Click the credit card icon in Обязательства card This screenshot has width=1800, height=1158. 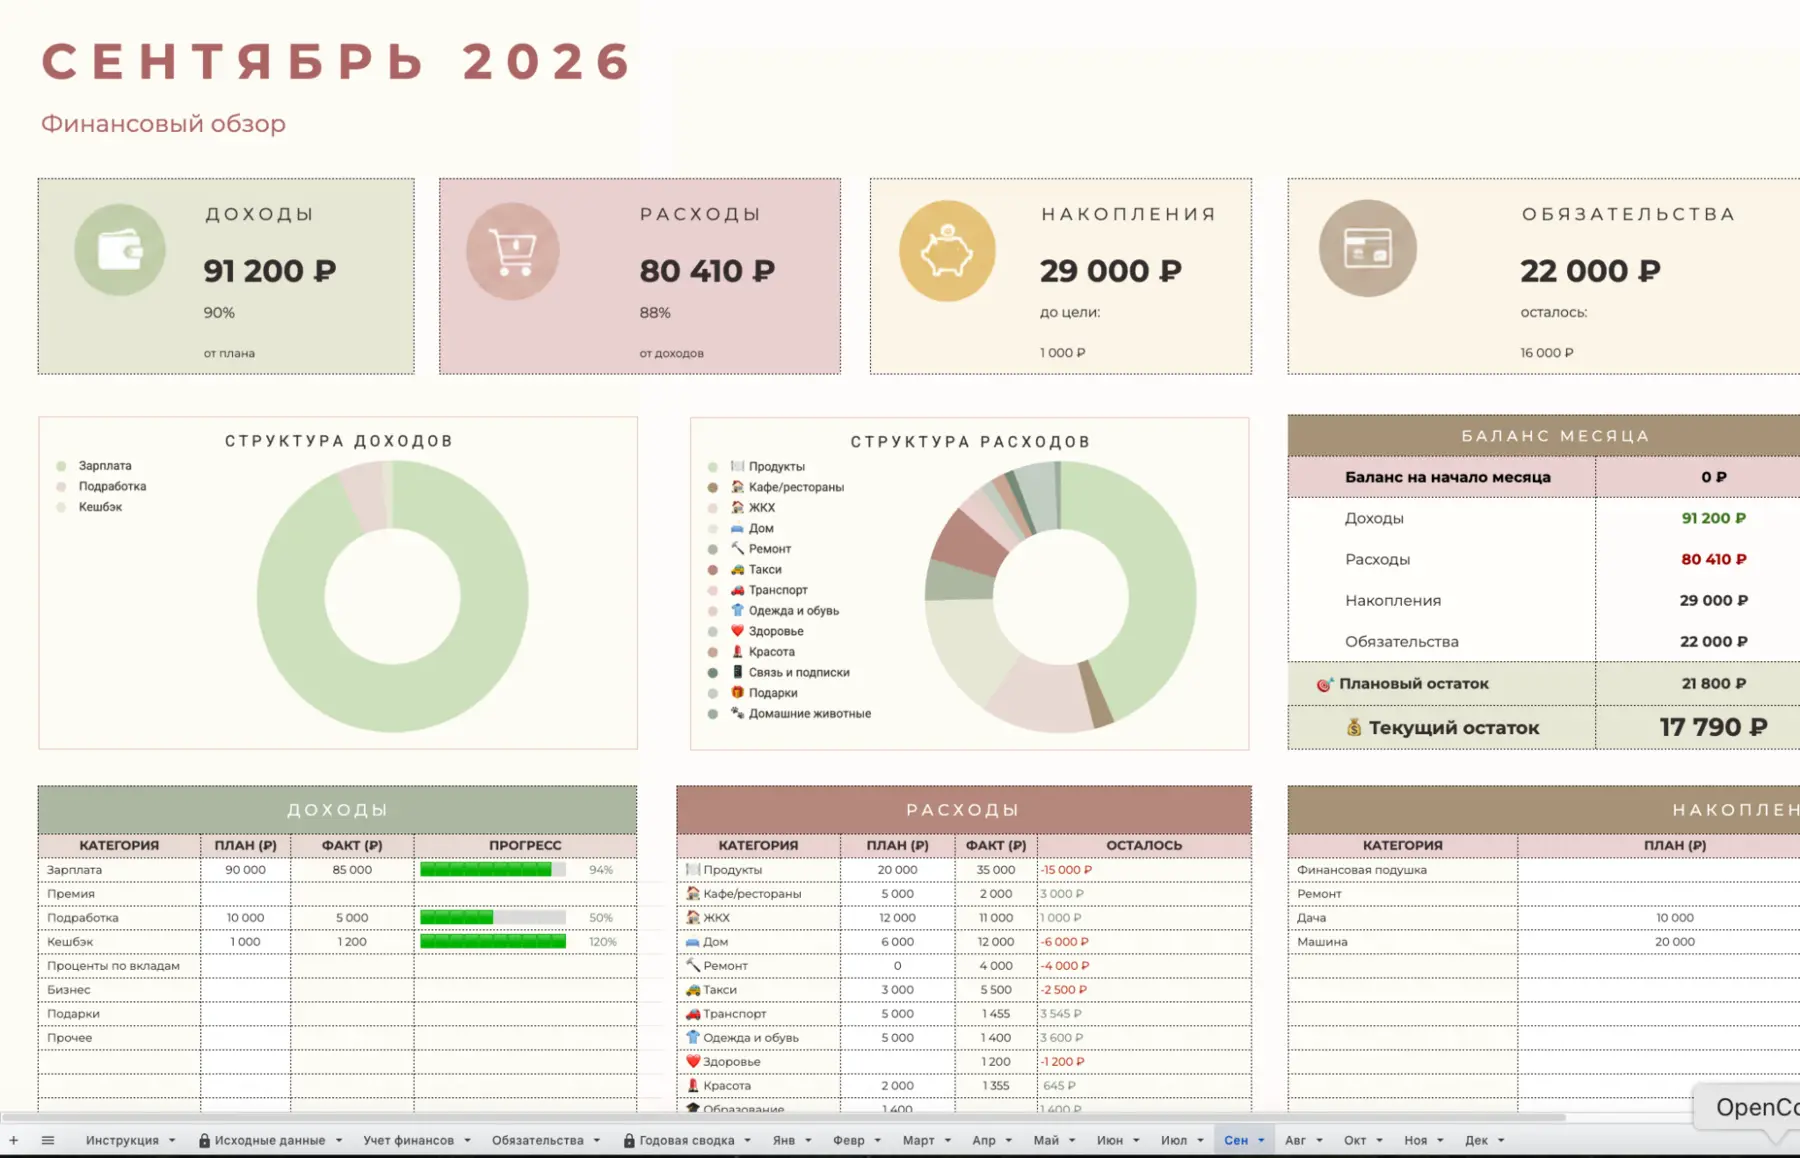coord(1367,248)
